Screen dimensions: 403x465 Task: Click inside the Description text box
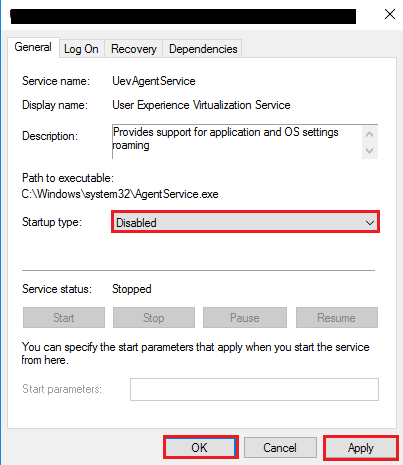(x=237, y=141)
